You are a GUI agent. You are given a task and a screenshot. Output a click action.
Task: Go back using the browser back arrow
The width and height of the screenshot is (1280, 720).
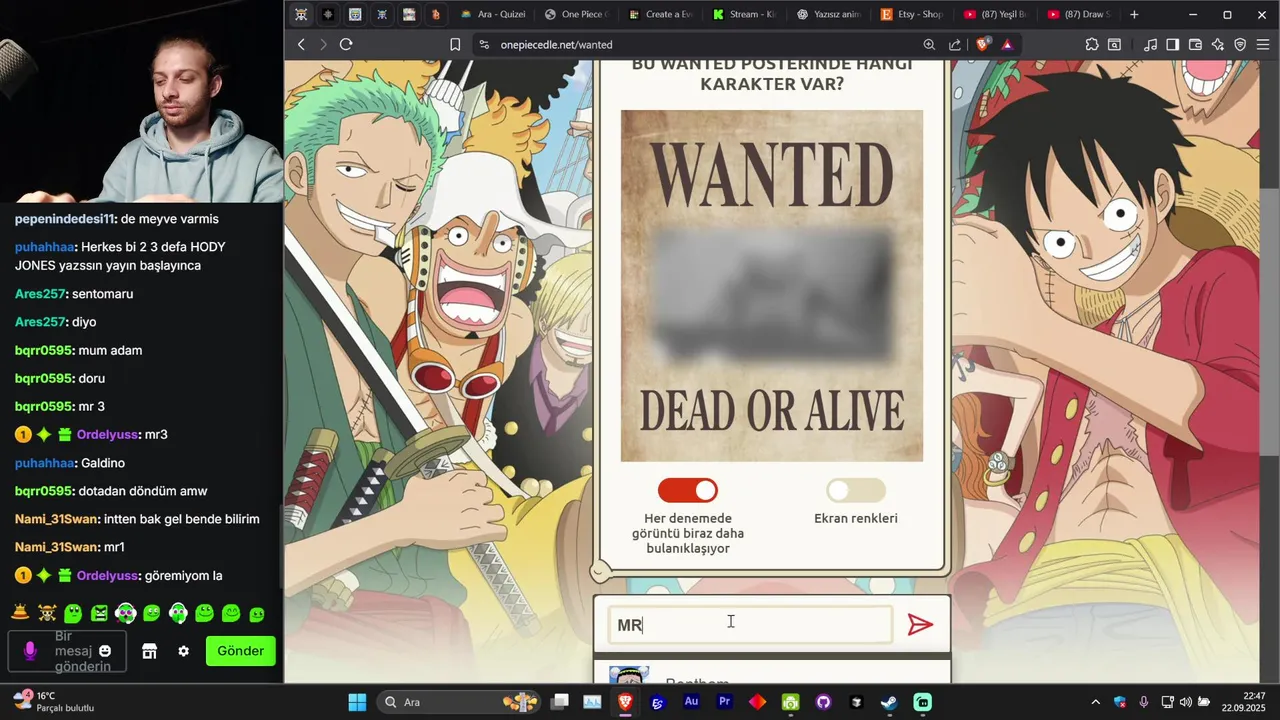coord(302,44)
